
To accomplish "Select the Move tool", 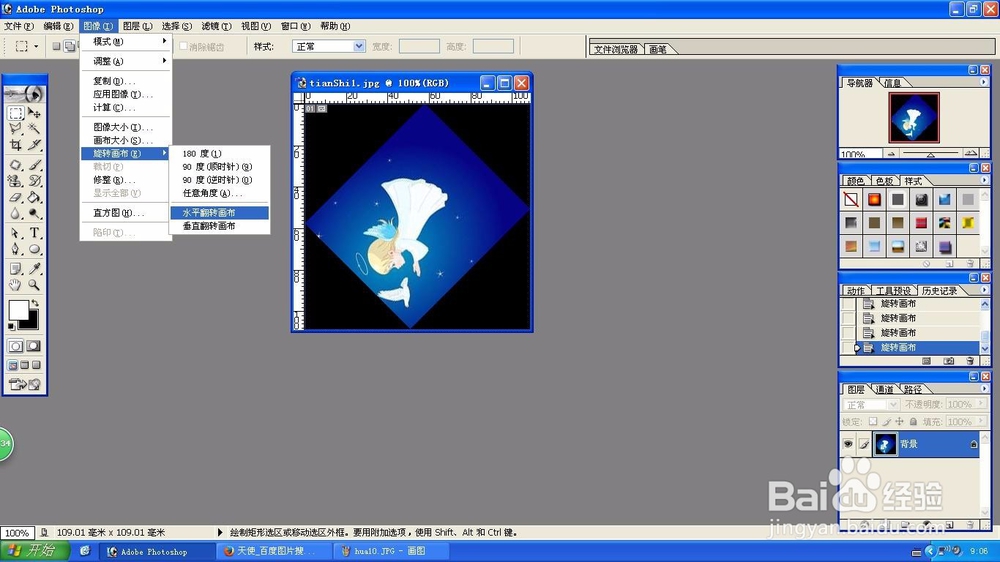I will pyautogui.click(x=34, y=114).
